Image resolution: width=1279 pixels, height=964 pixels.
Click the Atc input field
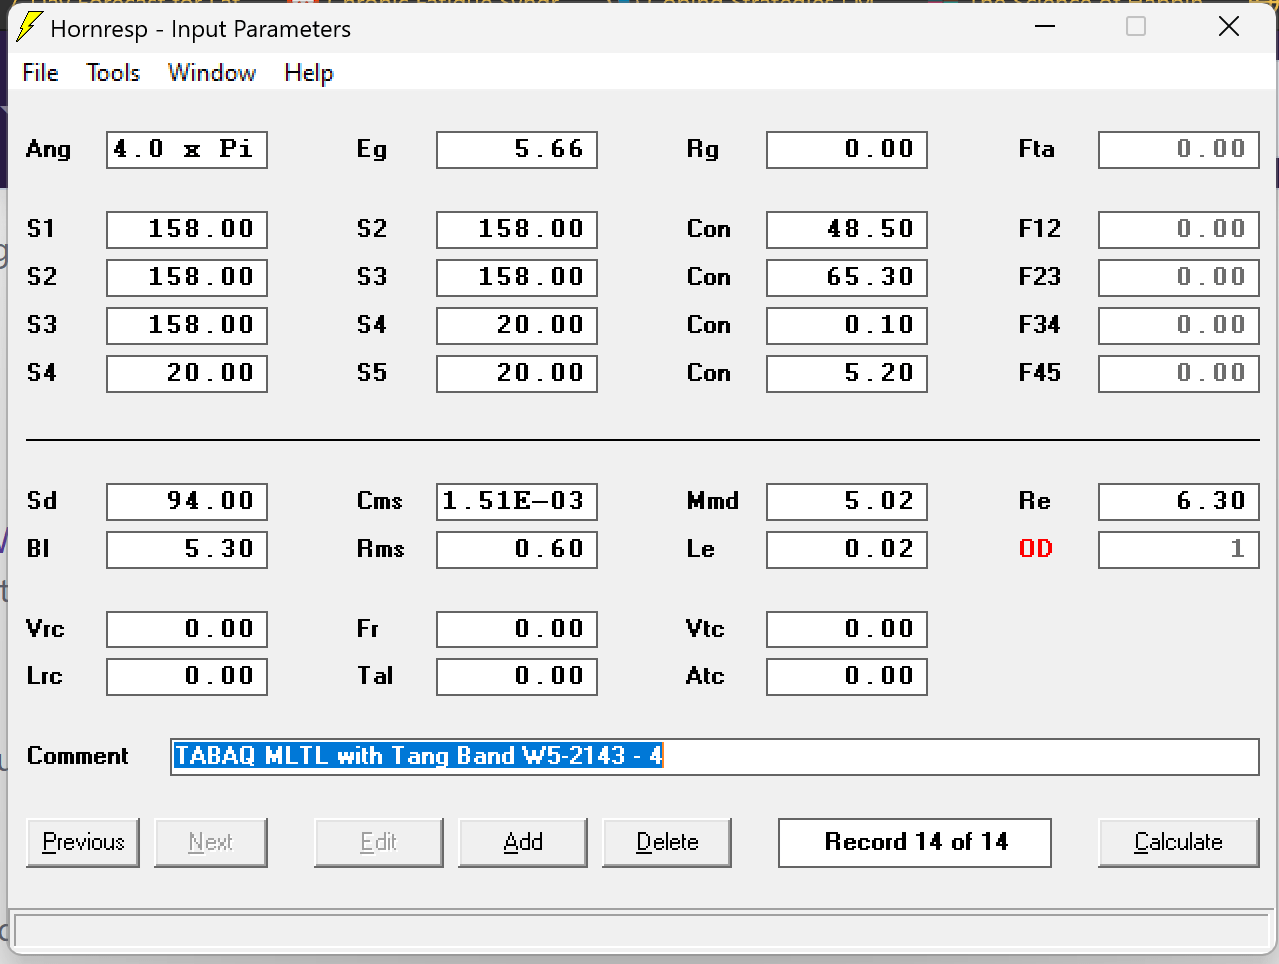847,676
